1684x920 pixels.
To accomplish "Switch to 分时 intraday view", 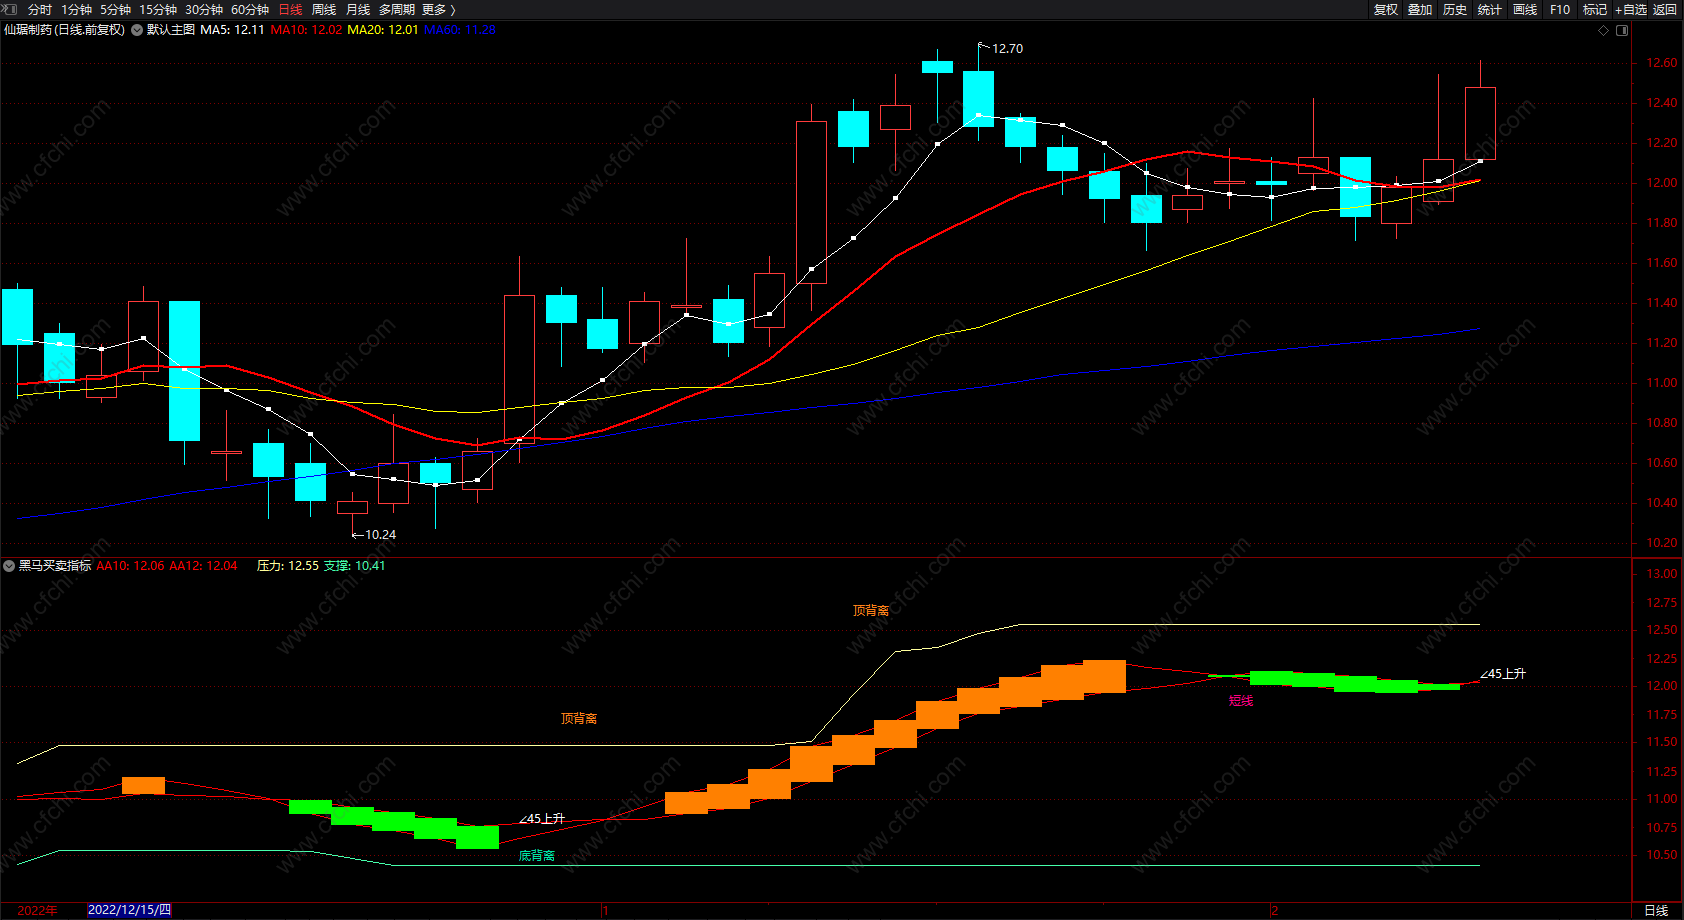I will (40, 10).
